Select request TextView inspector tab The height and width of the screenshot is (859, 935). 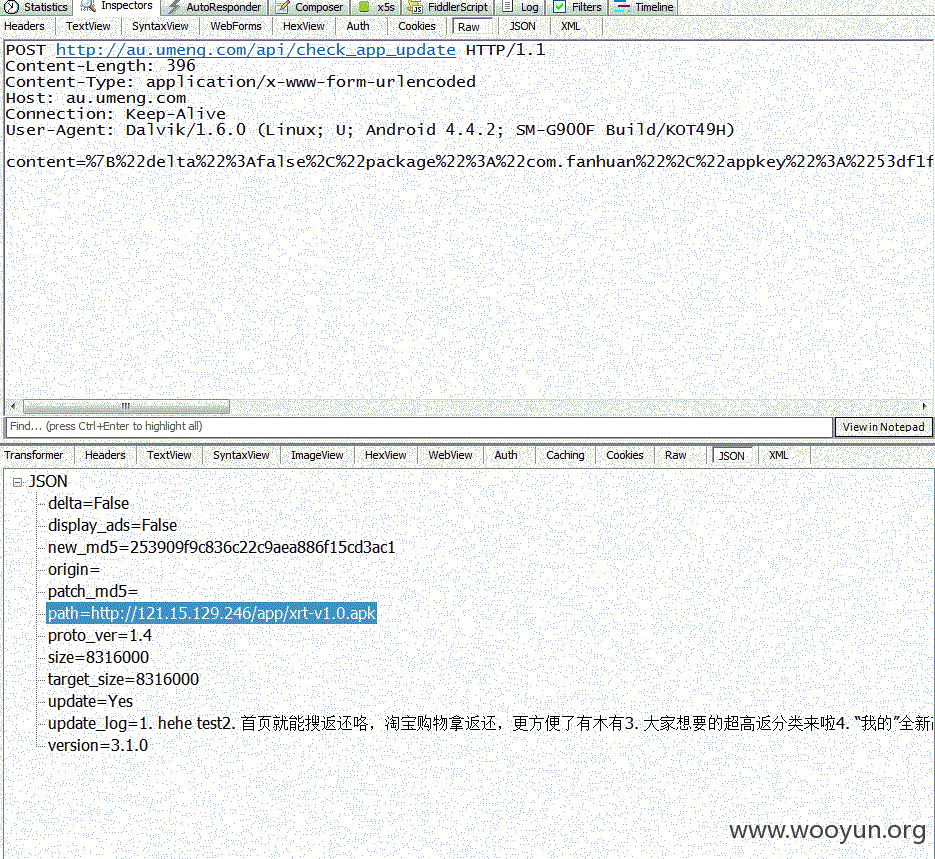pyautogui.click(x=88, y=26)
